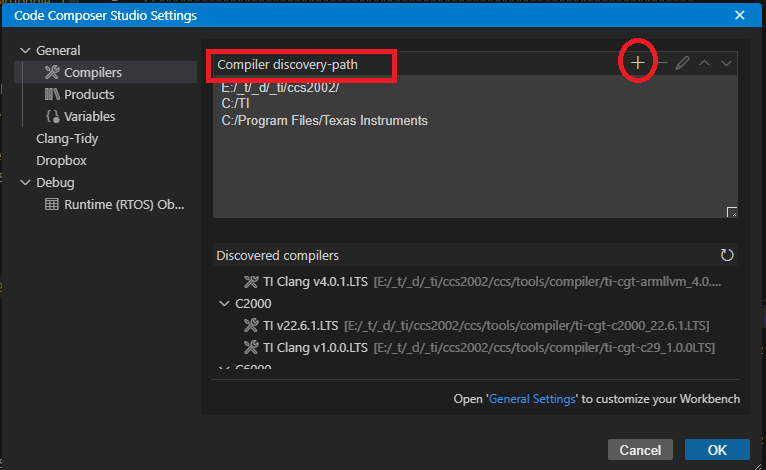
Task: Select the General category label
Action: coord(58,50)
